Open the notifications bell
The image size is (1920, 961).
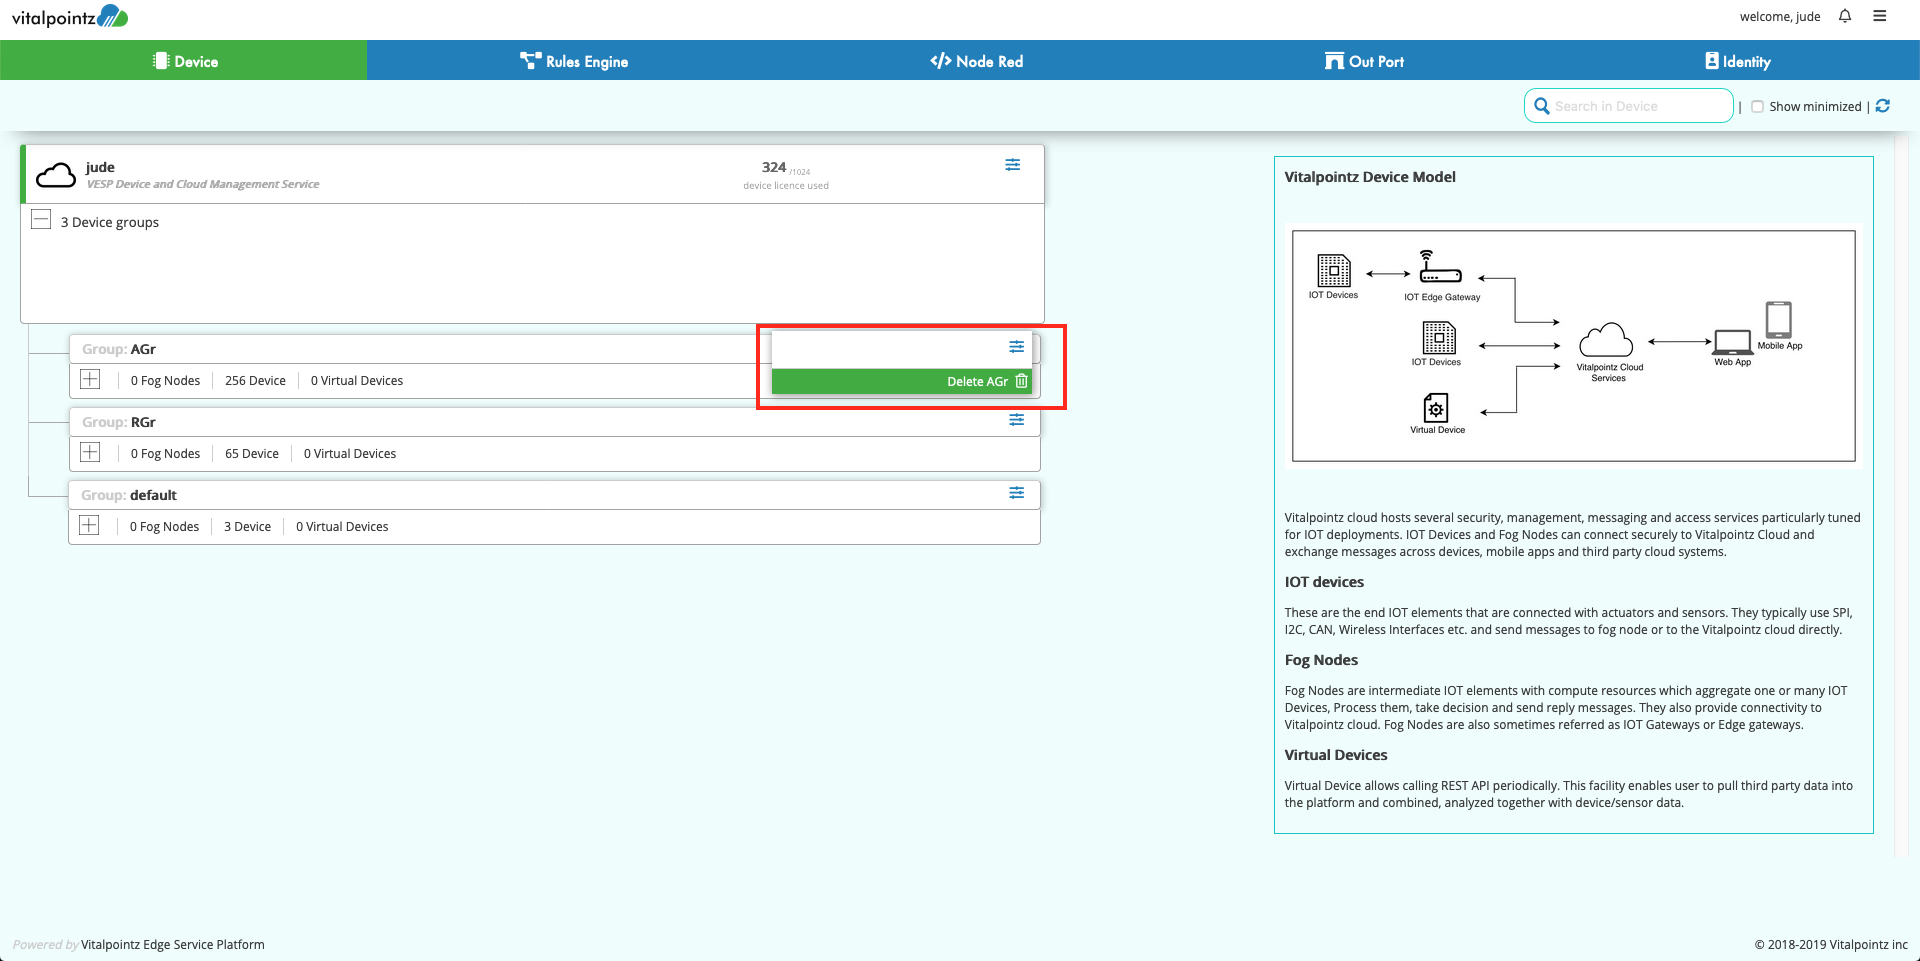click(1845, 16)
